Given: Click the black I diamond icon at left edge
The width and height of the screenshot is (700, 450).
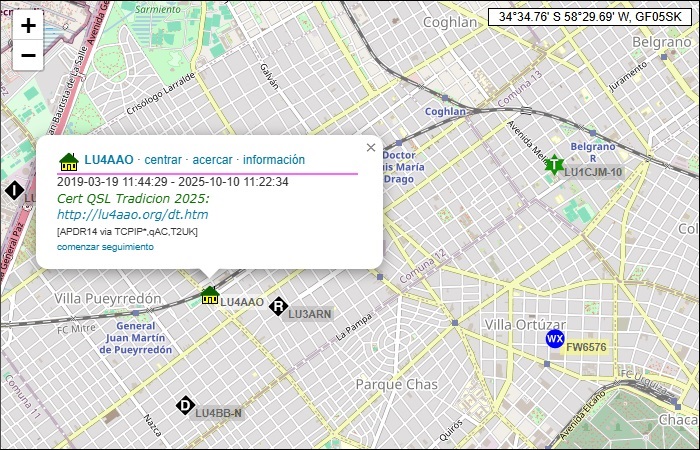Looking at the screenshot, I should pos(14,190).
